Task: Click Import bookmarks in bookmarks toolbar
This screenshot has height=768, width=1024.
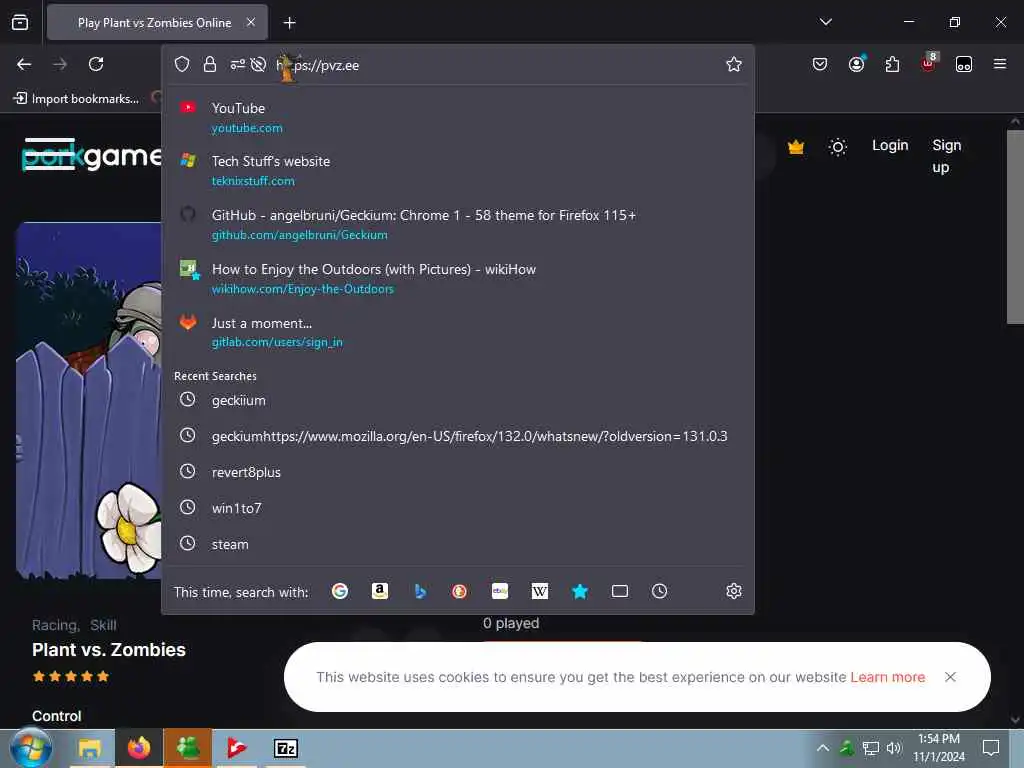Action: (76, 99)
